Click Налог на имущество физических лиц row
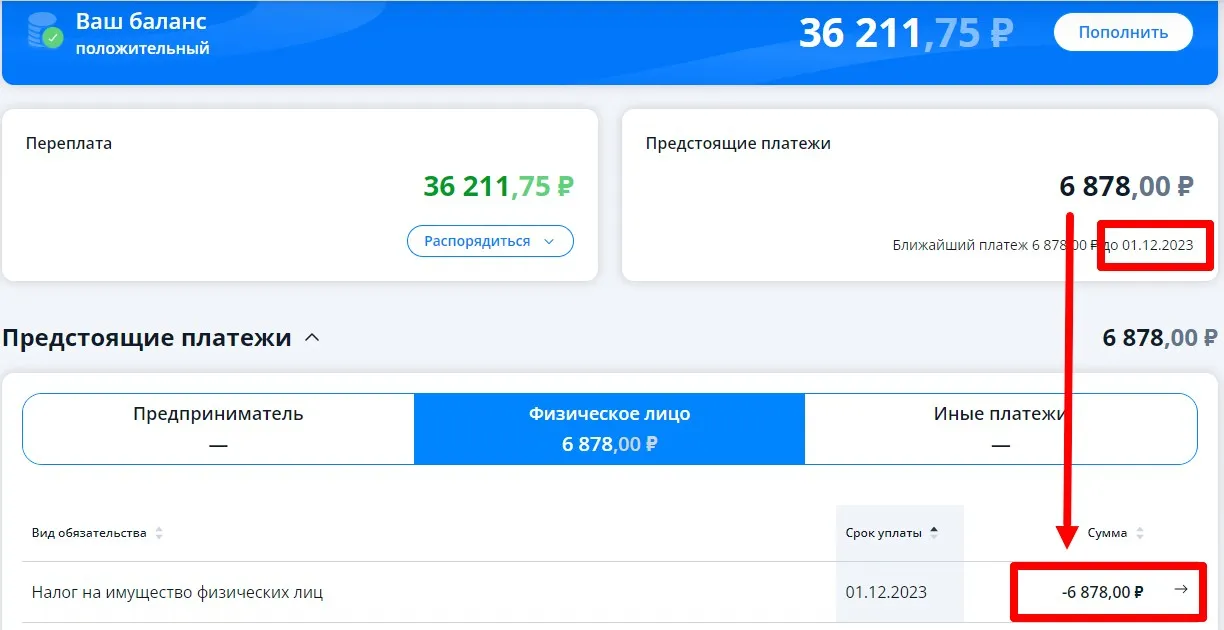 [177, 592]
